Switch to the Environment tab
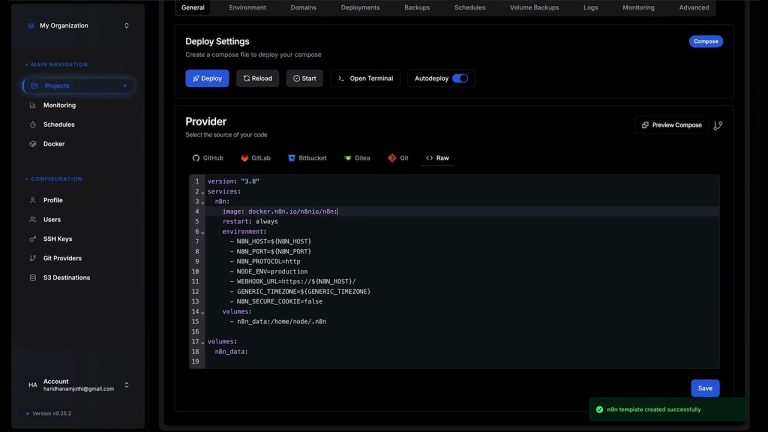768x432 pixels. tap(247, 7)
